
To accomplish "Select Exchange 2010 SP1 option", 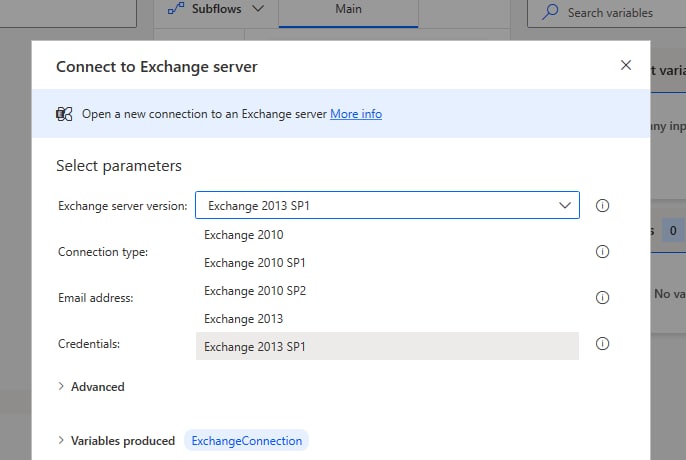I will 387,263.
